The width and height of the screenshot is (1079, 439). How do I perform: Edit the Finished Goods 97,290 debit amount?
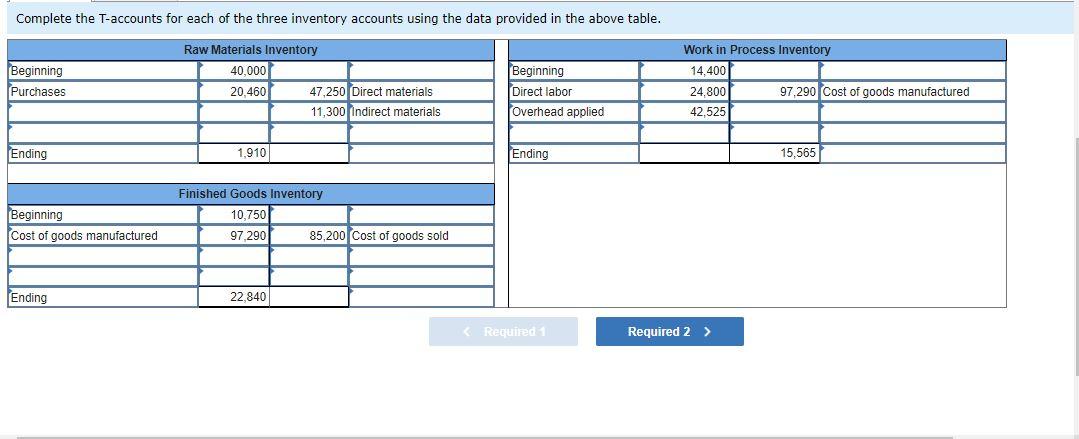click(x=234, y=236)
